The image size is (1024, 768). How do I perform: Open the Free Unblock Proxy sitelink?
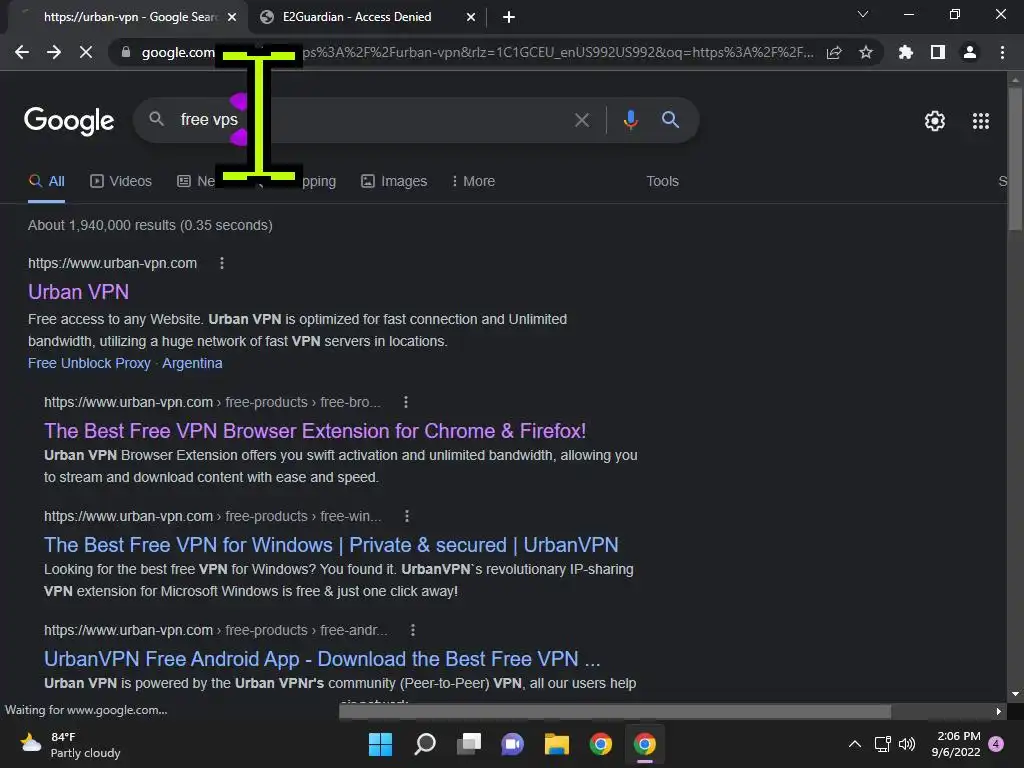pyautogui.click(x=89, y=363)
